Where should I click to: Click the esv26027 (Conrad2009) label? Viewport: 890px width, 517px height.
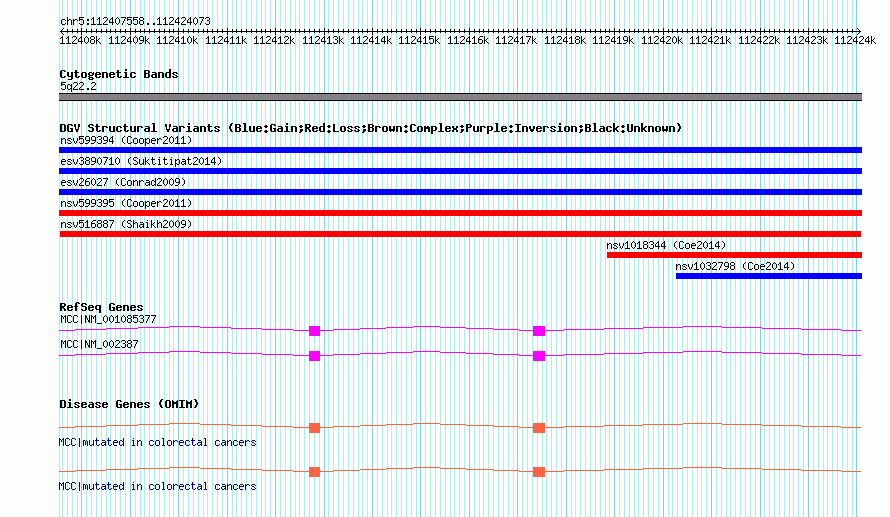coord(123,182)
